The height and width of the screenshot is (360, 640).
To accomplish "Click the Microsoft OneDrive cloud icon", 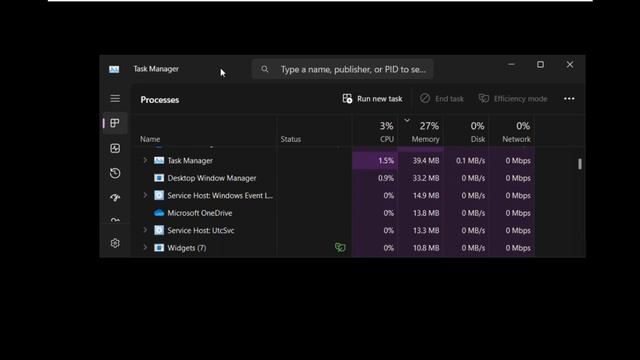I will (x=159, y=213).
